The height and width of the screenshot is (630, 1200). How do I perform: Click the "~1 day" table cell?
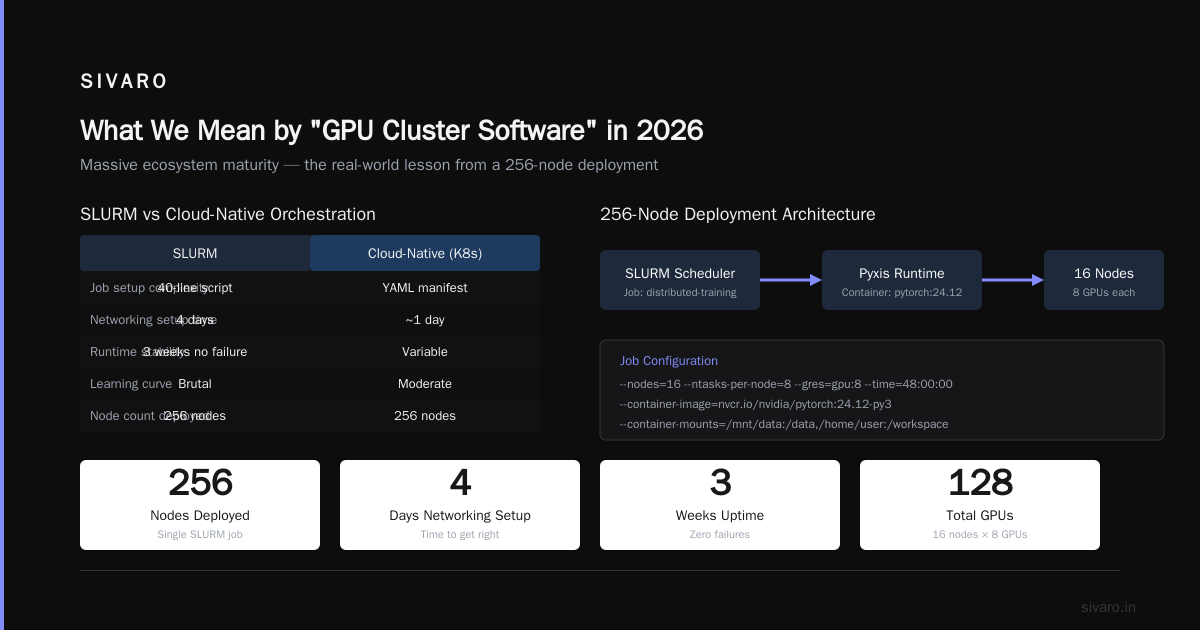tap(425, 320)
